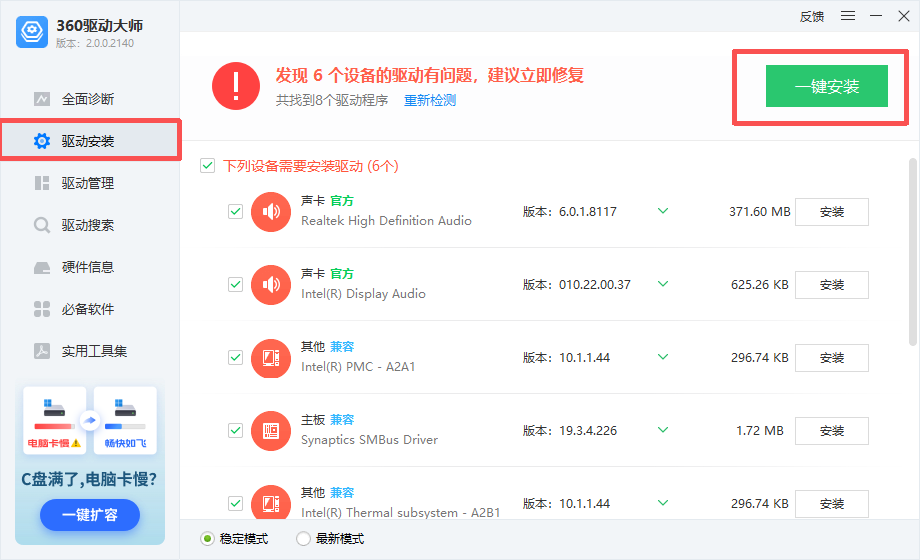Click the Intel(R) Display Audio speaker icon

(x=270, y=285)
